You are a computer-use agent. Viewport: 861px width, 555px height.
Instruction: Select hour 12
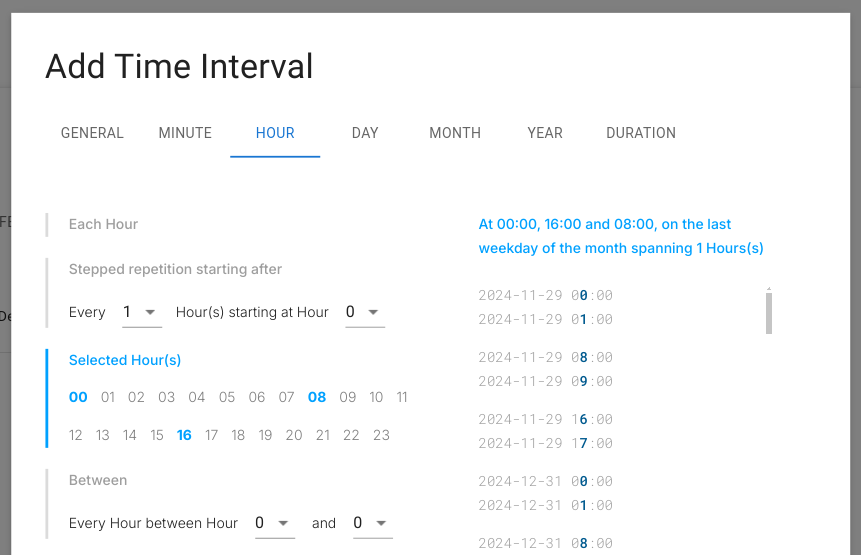coord(76,435)
